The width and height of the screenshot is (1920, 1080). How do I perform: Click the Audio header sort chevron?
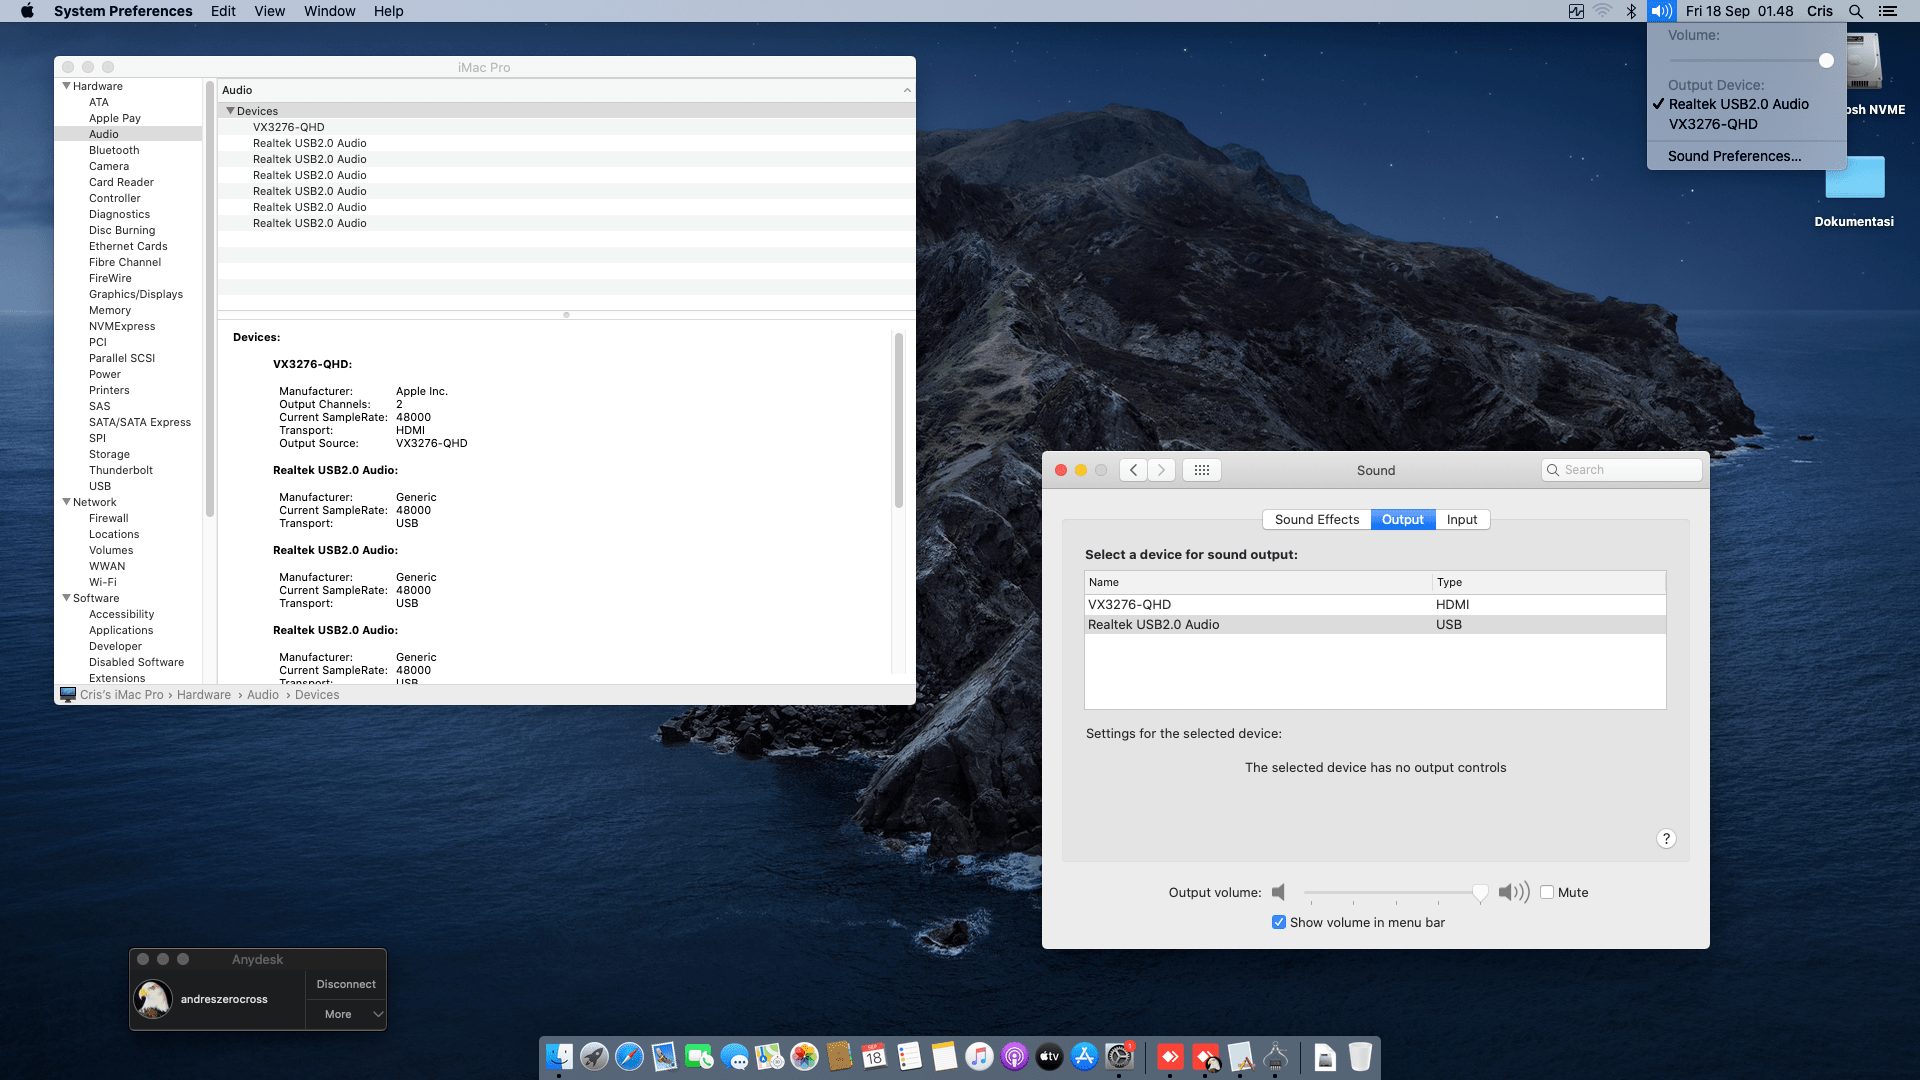[907, 90]
